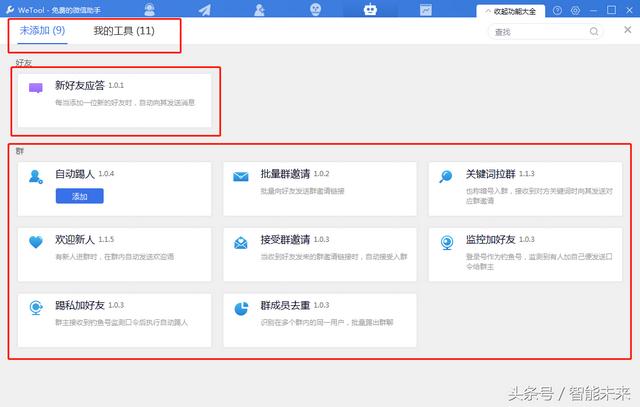This screenshot has height=407, width=640.
Task: Click the WeTool wrench logo
Action: (10, 9)
